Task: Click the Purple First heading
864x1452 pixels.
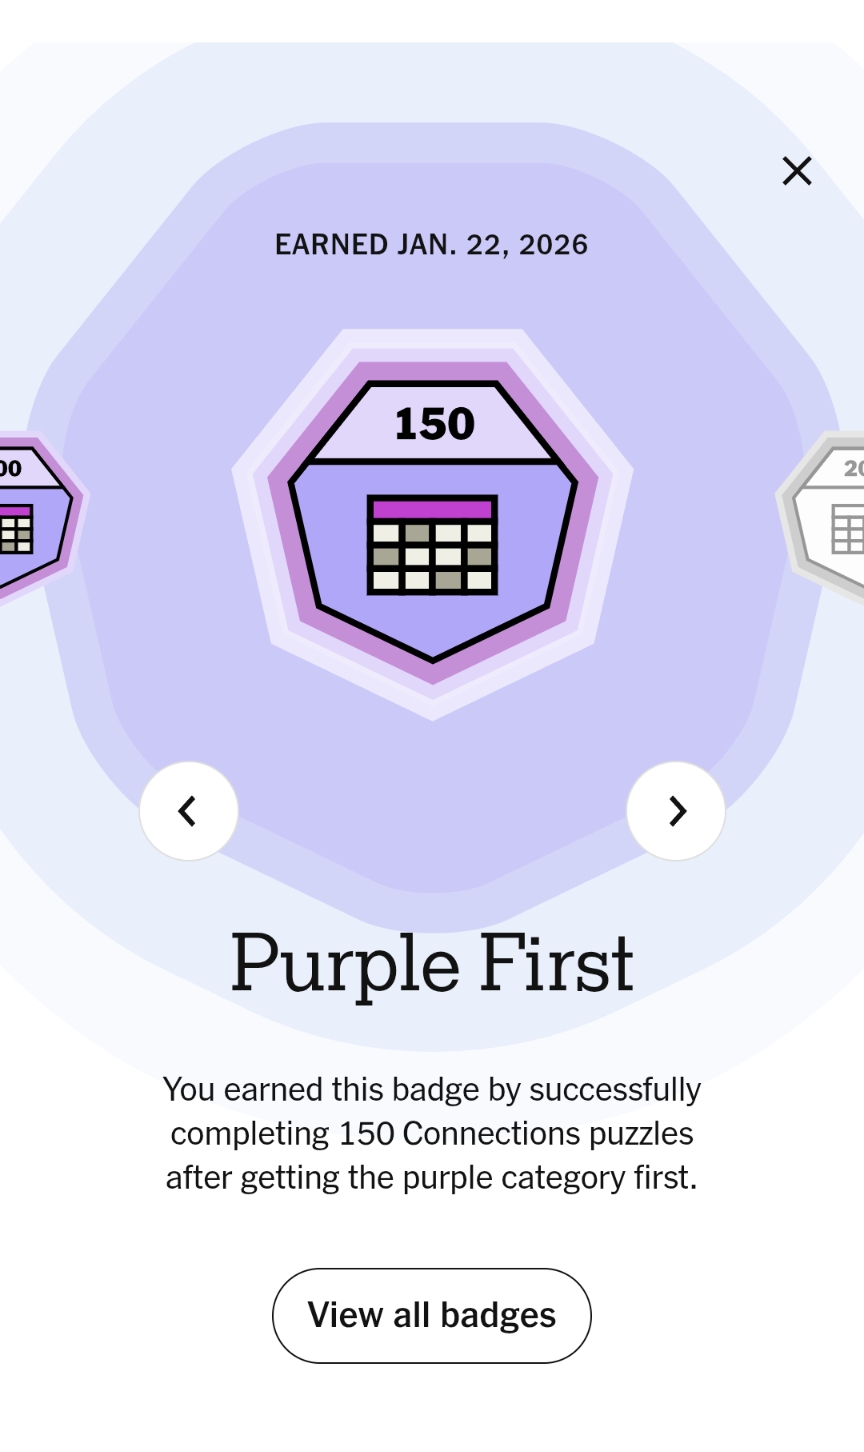Action: click(x=432, y=964)
